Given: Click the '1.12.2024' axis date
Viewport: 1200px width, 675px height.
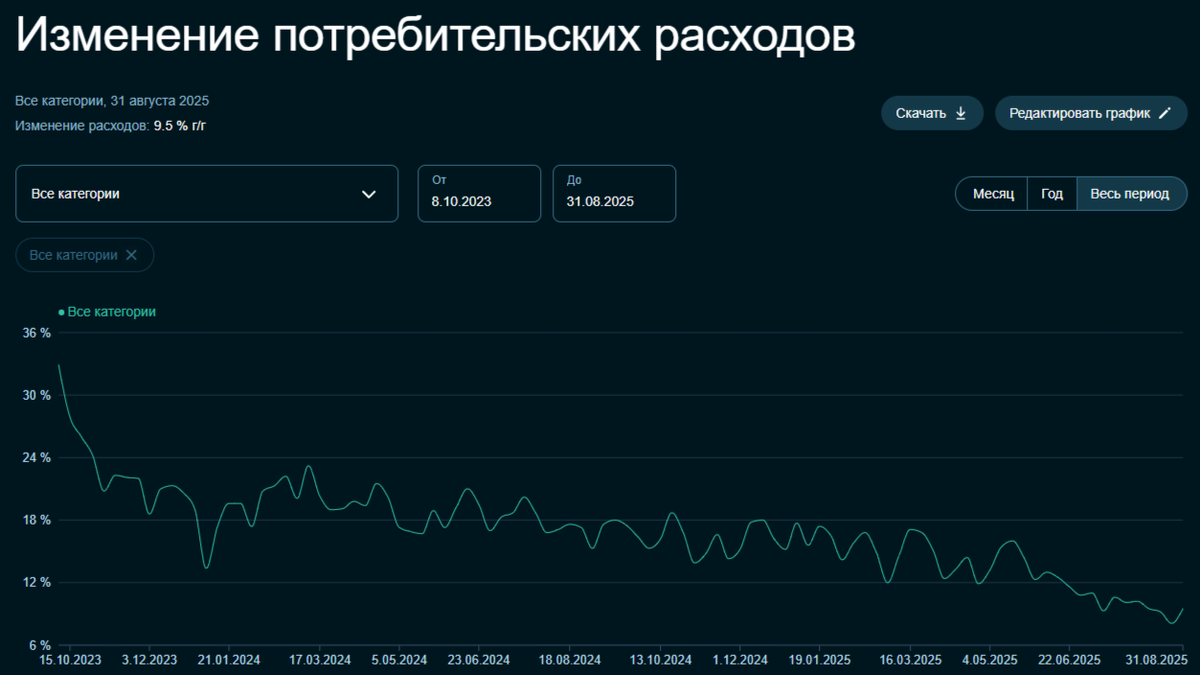Looking at the screenshot, I should [740, 660].
